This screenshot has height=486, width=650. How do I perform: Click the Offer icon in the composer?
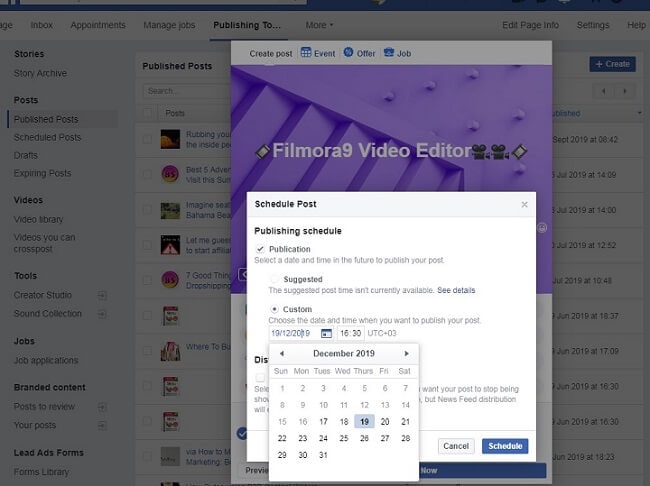348,53
